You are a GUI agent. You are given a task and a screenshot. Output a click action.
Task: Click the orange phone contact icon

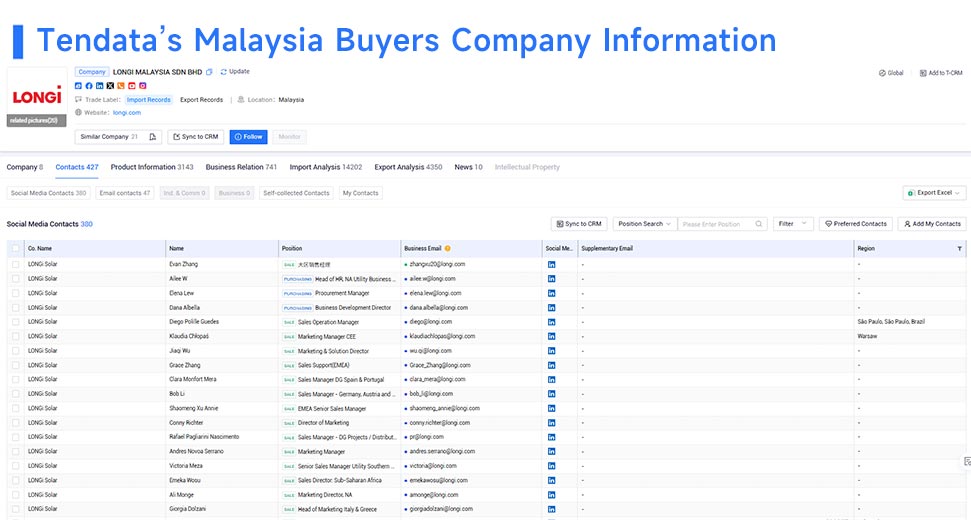click(121, 86)
